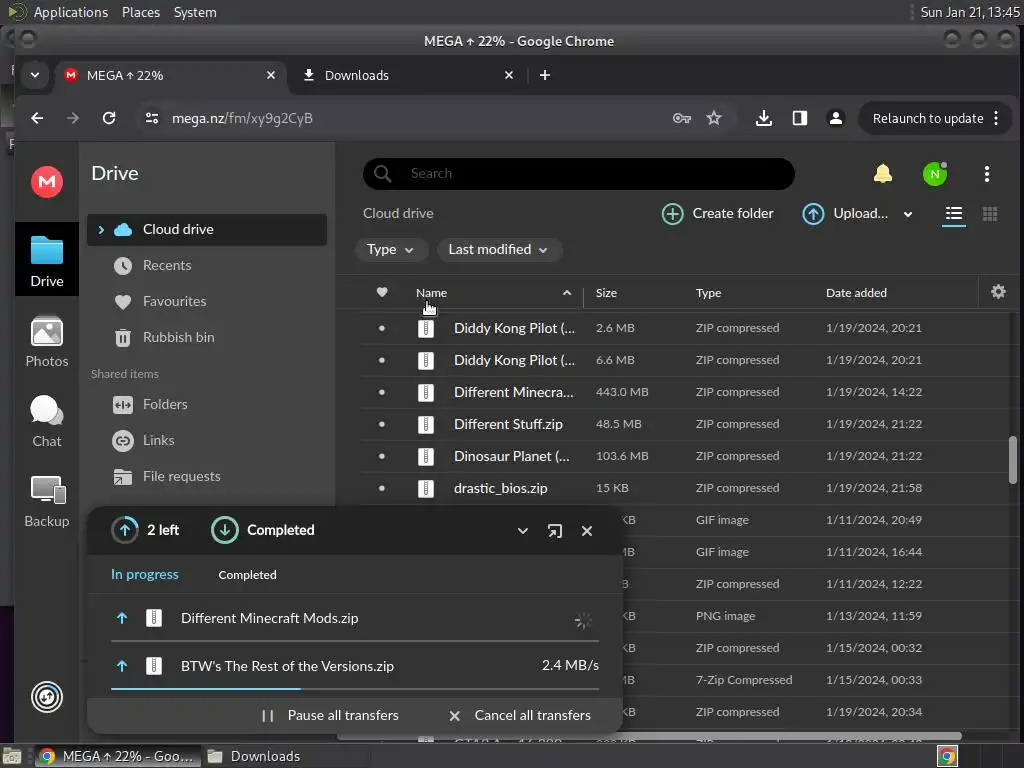Click the mega.nz address bar URL
The width and height of the screenshot is (1024, 768).
pyautogui.click(x=242, y=118)
